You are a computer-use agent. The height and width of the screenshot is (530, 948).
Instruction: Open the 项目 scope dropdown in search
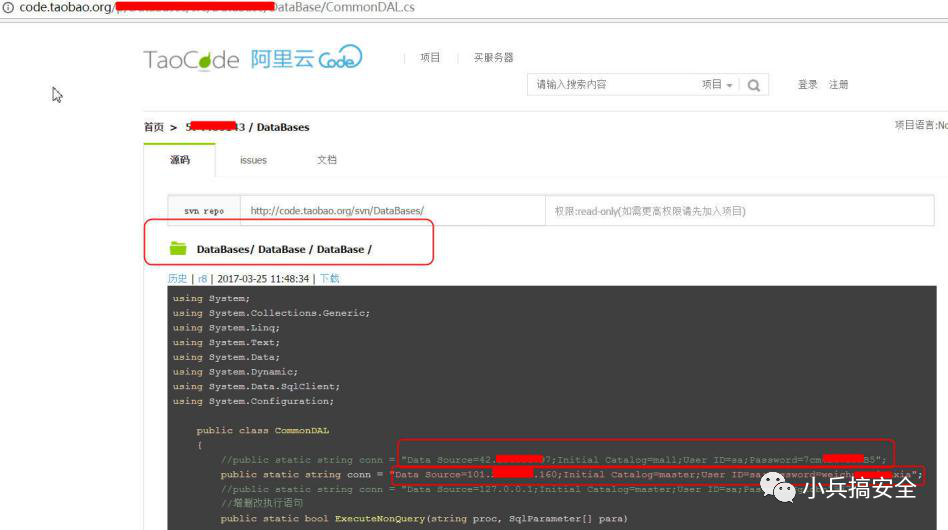coord(717,85)
